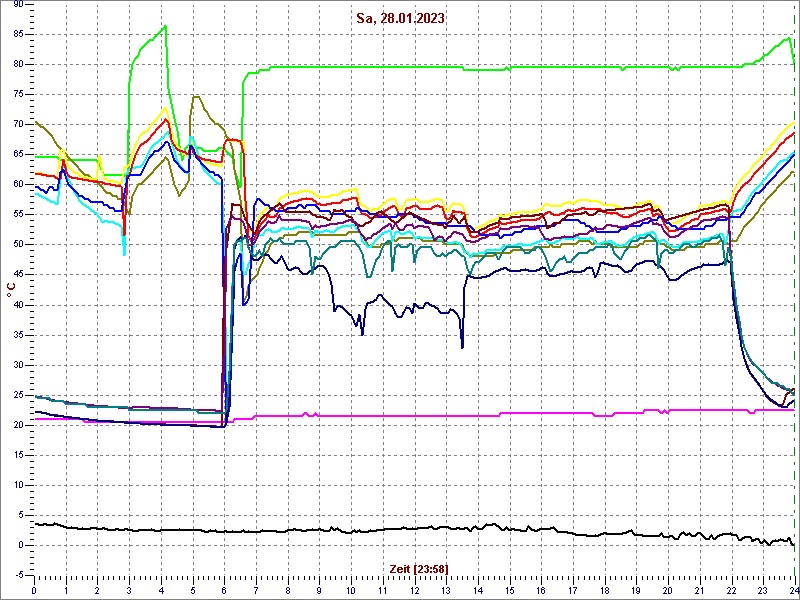Click hour 16 on the time axis
The height and width of the screenshot is (600, 800).
pos(541,588)
